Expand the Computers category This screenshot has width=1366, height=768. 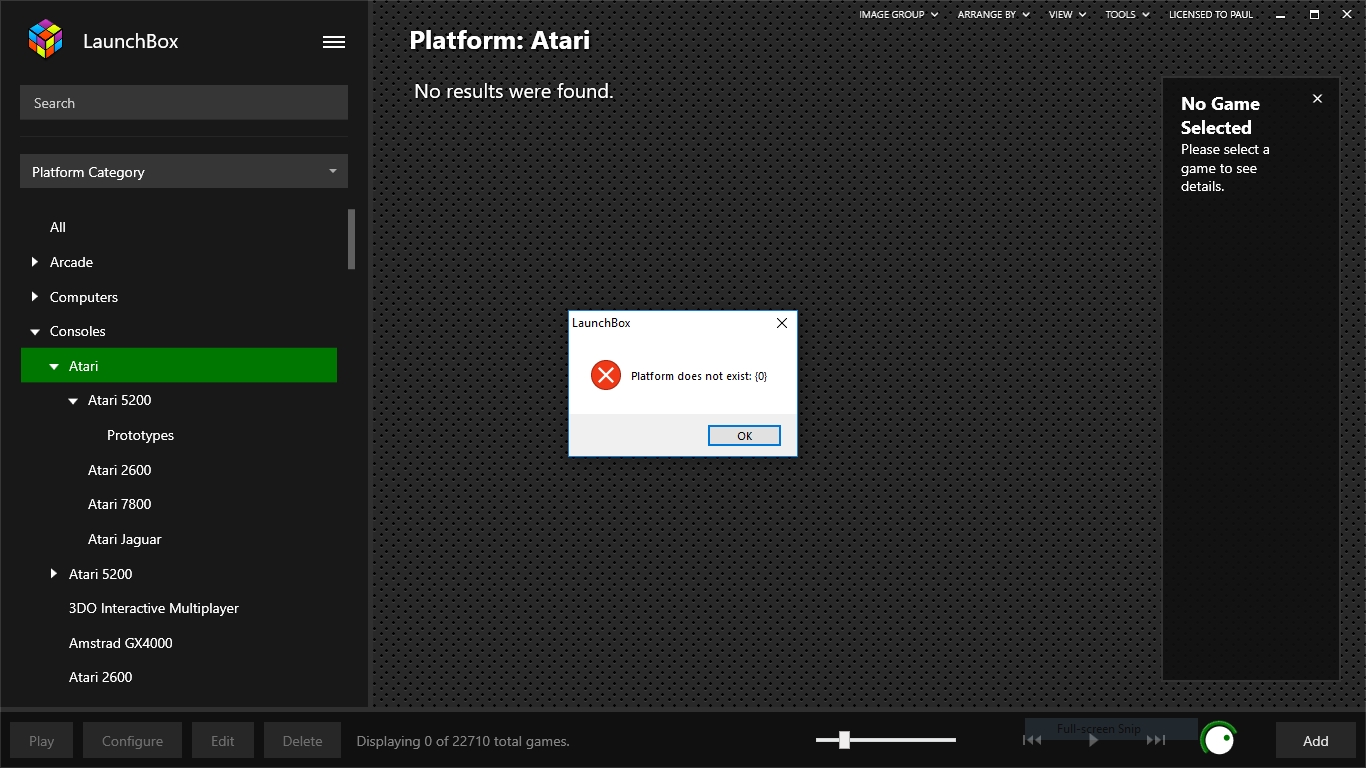(35, 297)
